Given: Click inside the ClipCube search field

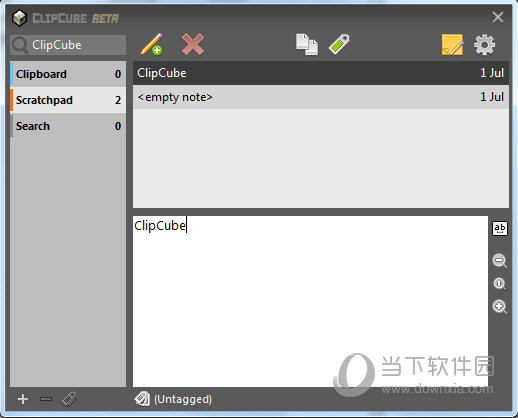Looking at the screenshot, I should pyautogui.click(x=68, y=45).
